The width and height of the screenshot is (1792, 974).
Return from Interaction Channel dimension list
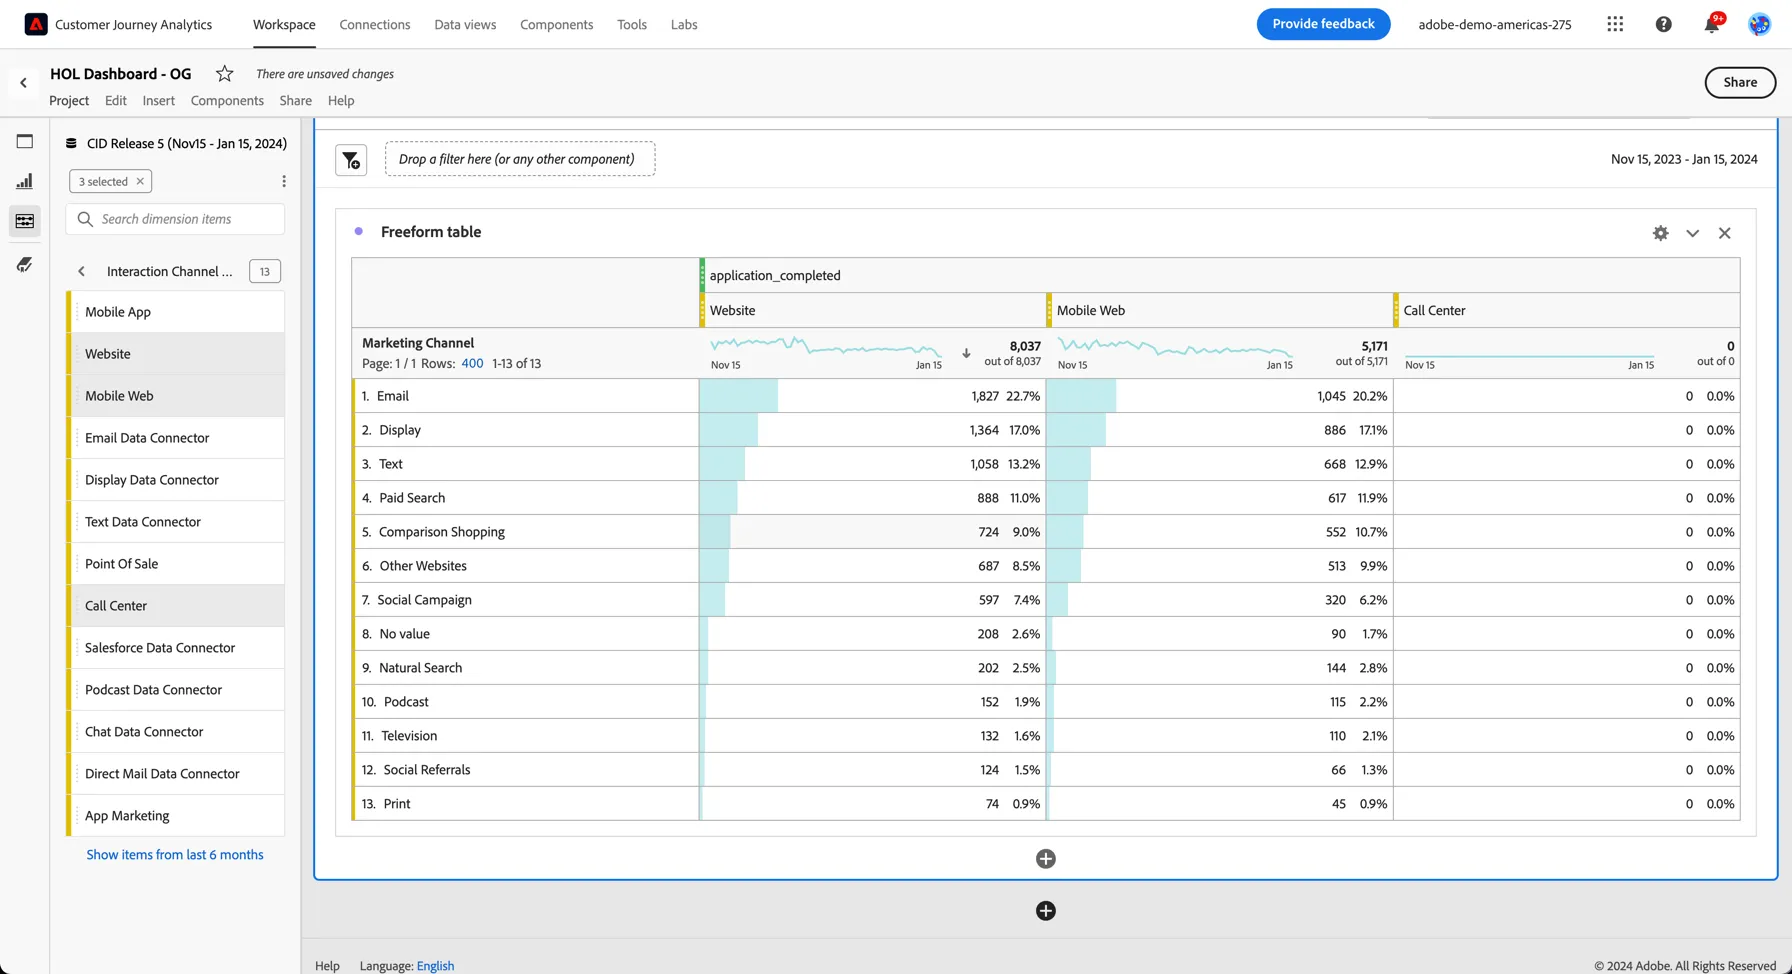pyautogui.click(x=82, y=271)
